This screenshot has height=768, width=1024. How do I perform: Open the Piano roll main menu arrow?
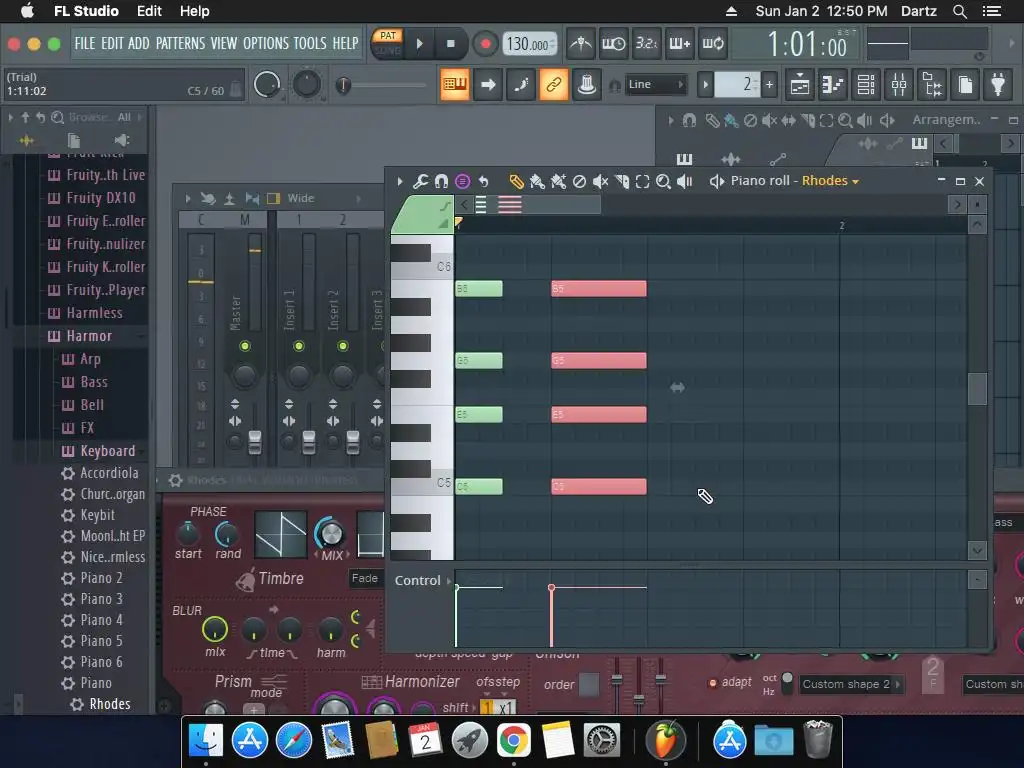click(x=400, y=181)
